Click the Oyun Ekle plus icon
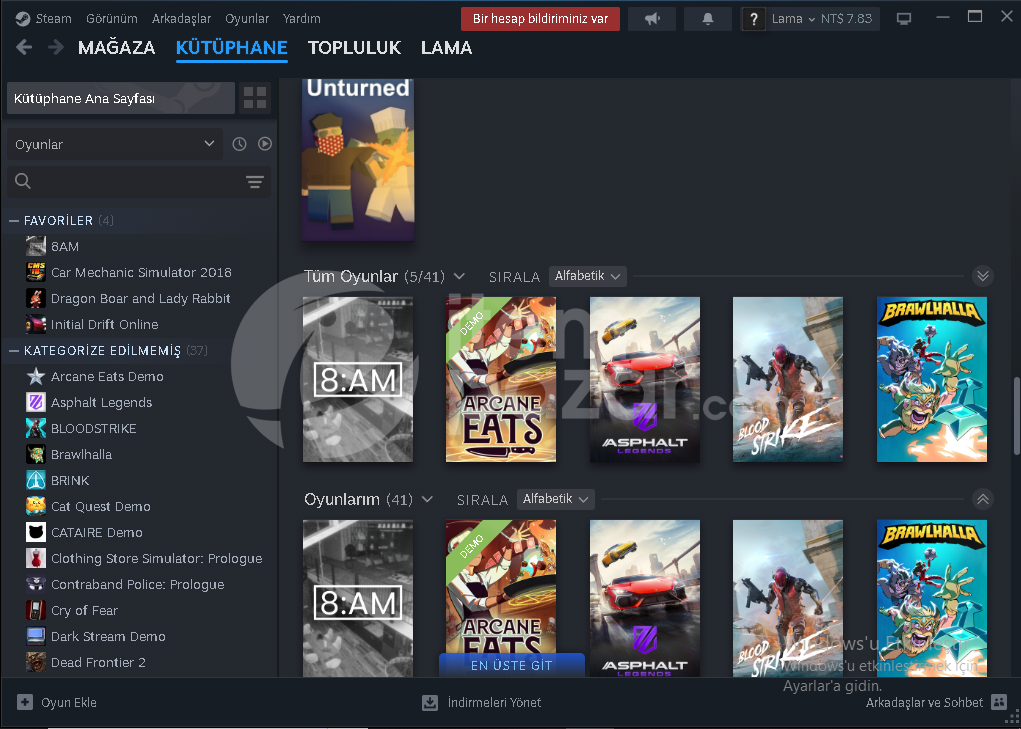This screenshot has height=729, width=1021. tap(25, 702)
